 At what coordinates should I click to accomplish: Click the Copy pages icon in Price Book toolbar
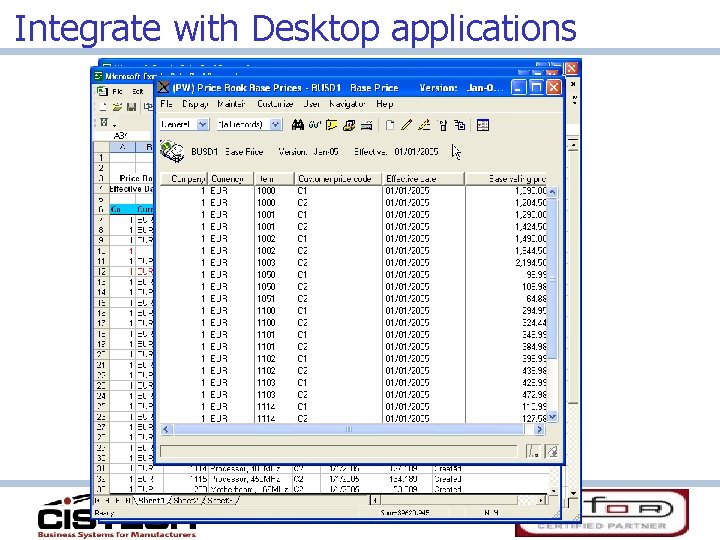(x=460, y=125)
